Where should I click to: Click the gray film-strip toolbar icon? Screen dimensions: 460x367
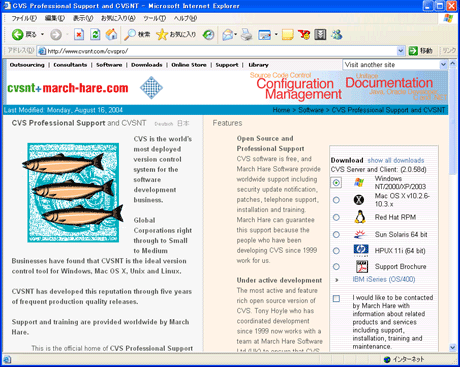[320, 34]
